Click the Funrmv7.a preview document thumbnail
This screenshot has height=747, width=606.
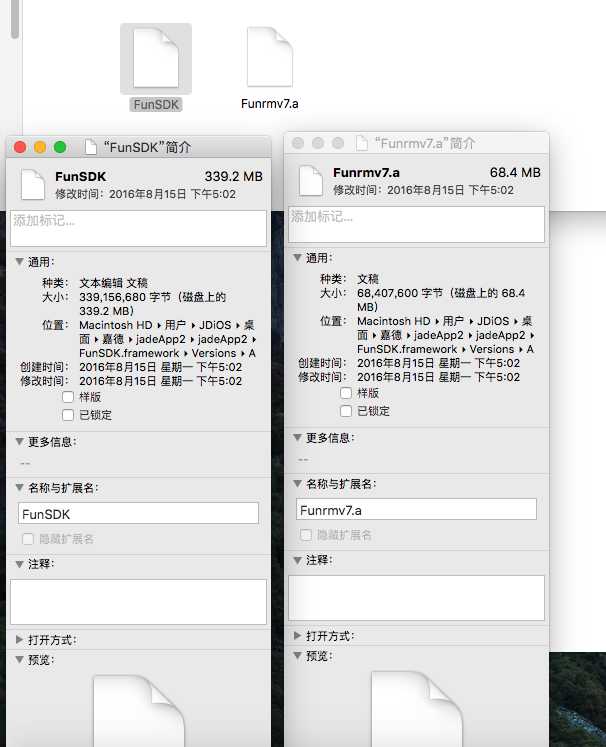pos(416,708)
